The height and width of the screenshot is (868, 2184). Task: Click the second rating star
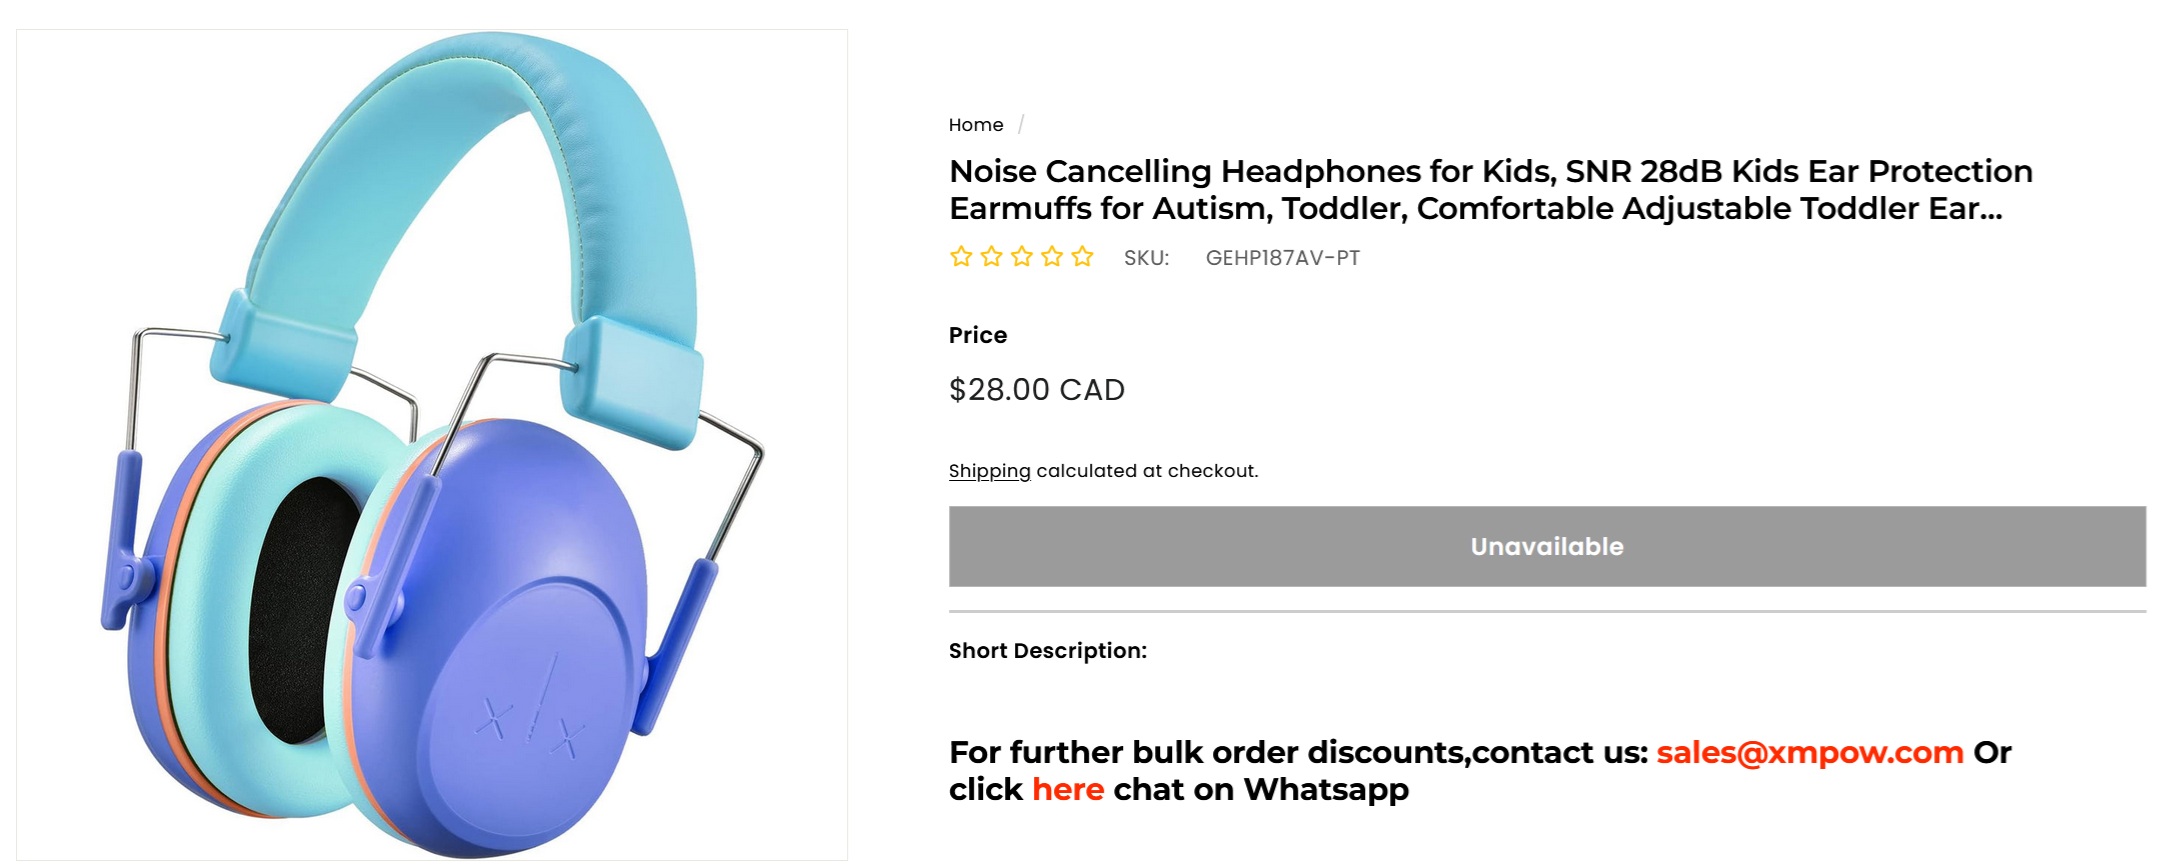click(x=991, y=257)
